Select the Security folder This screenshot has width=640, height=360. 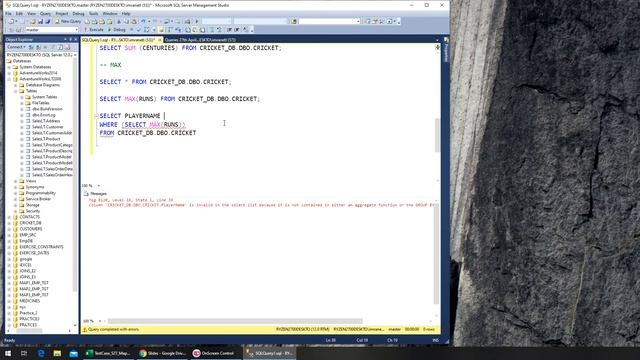click(33, 211)
